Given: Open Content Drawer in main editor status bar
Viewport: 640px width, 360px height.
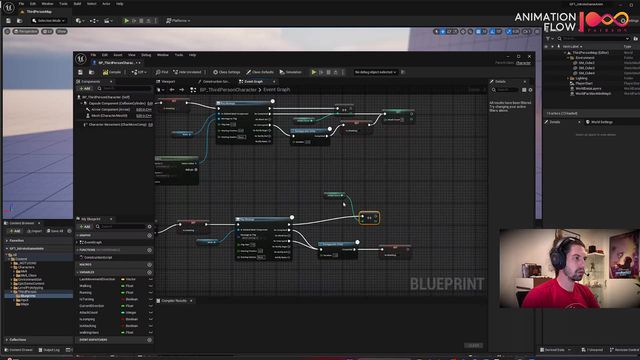Looking at the screenshot, I should pos(19,350).
